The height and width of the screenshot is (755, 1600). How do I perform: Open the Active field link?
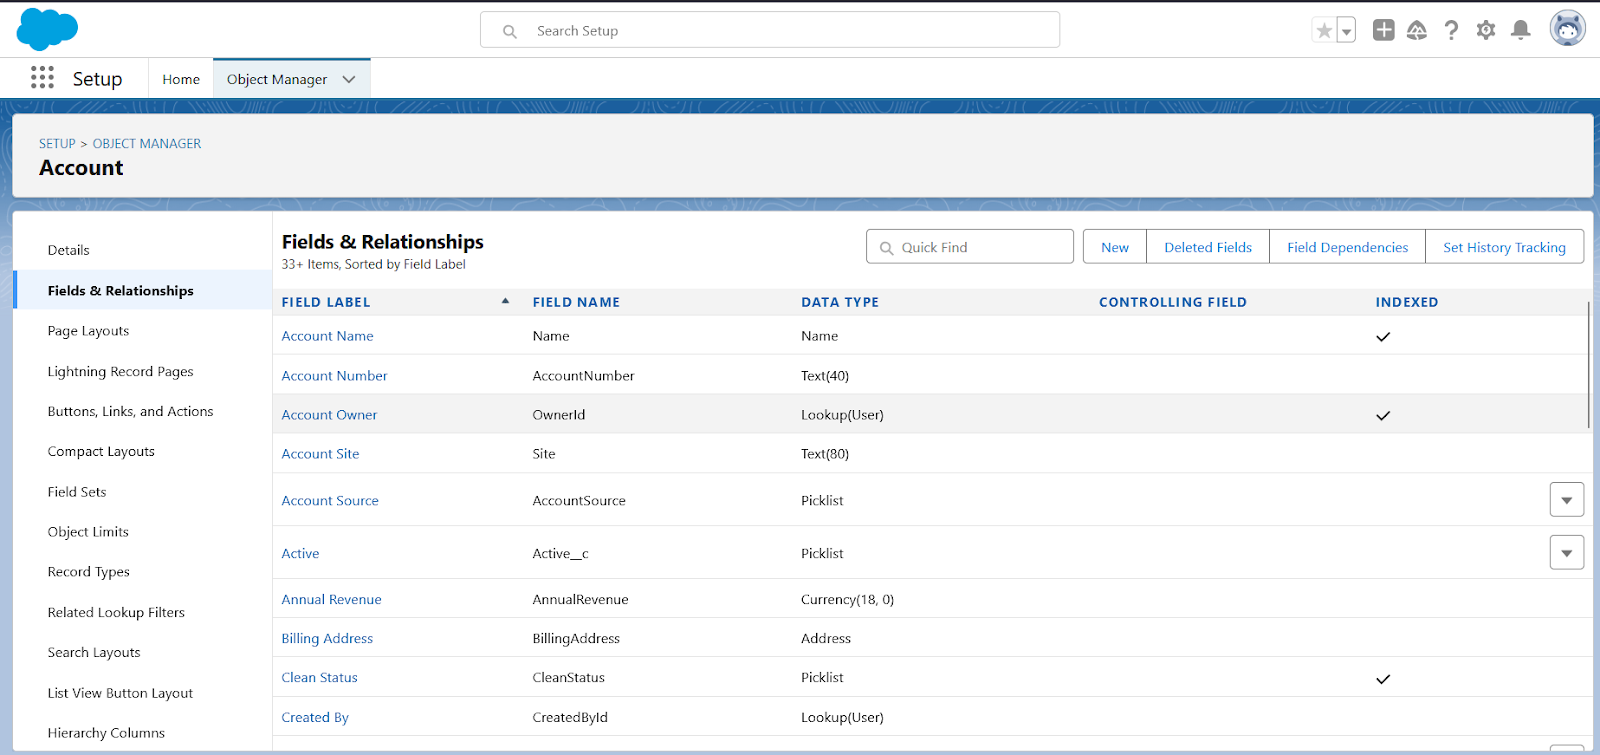tap(300, 554)
